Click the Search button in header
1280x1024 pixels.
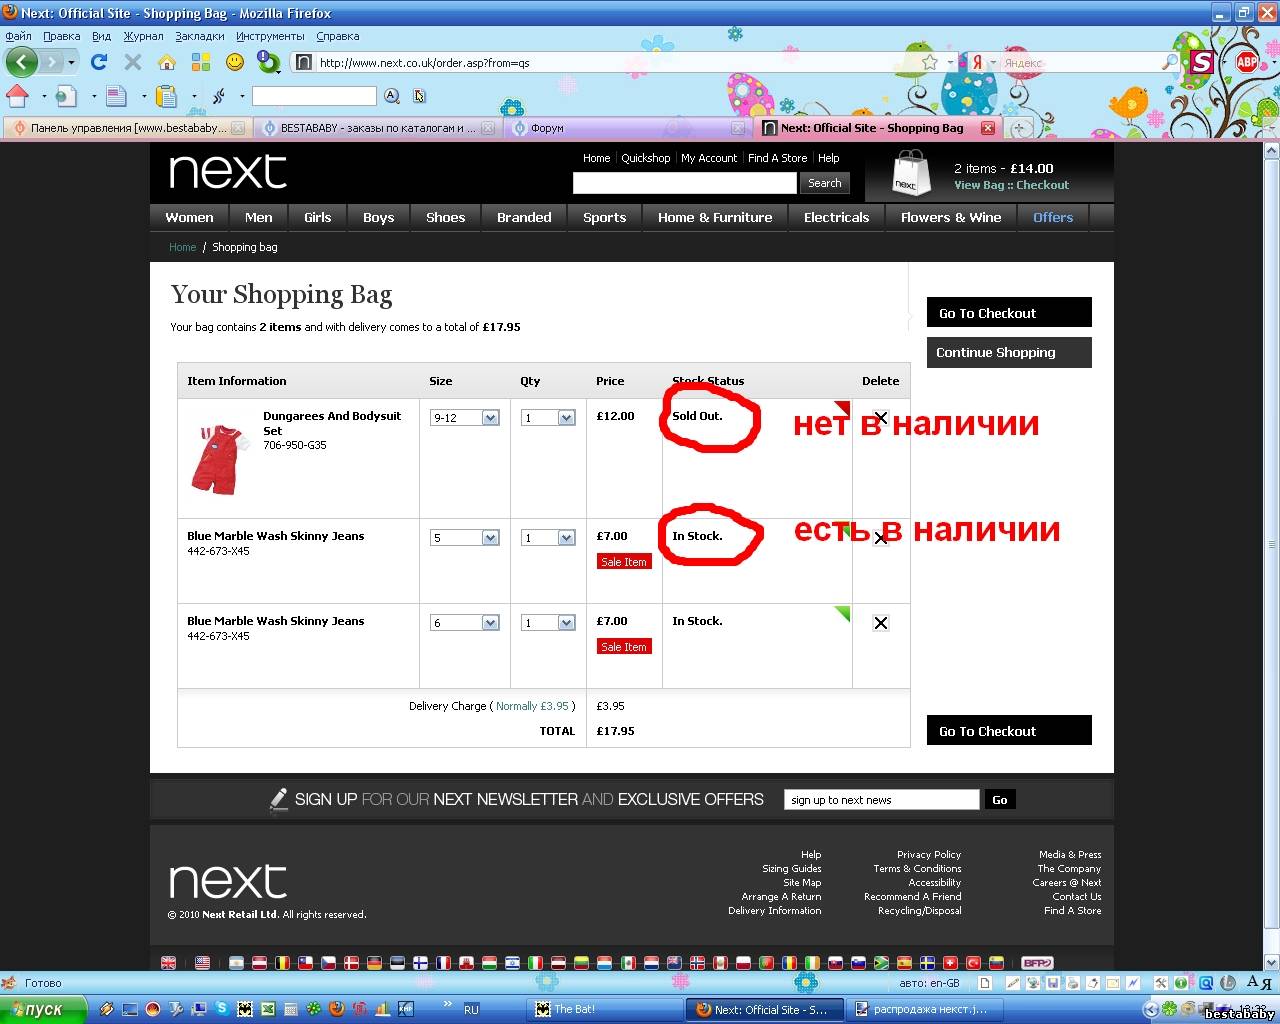pyautogui.click(x=825, y=183)
